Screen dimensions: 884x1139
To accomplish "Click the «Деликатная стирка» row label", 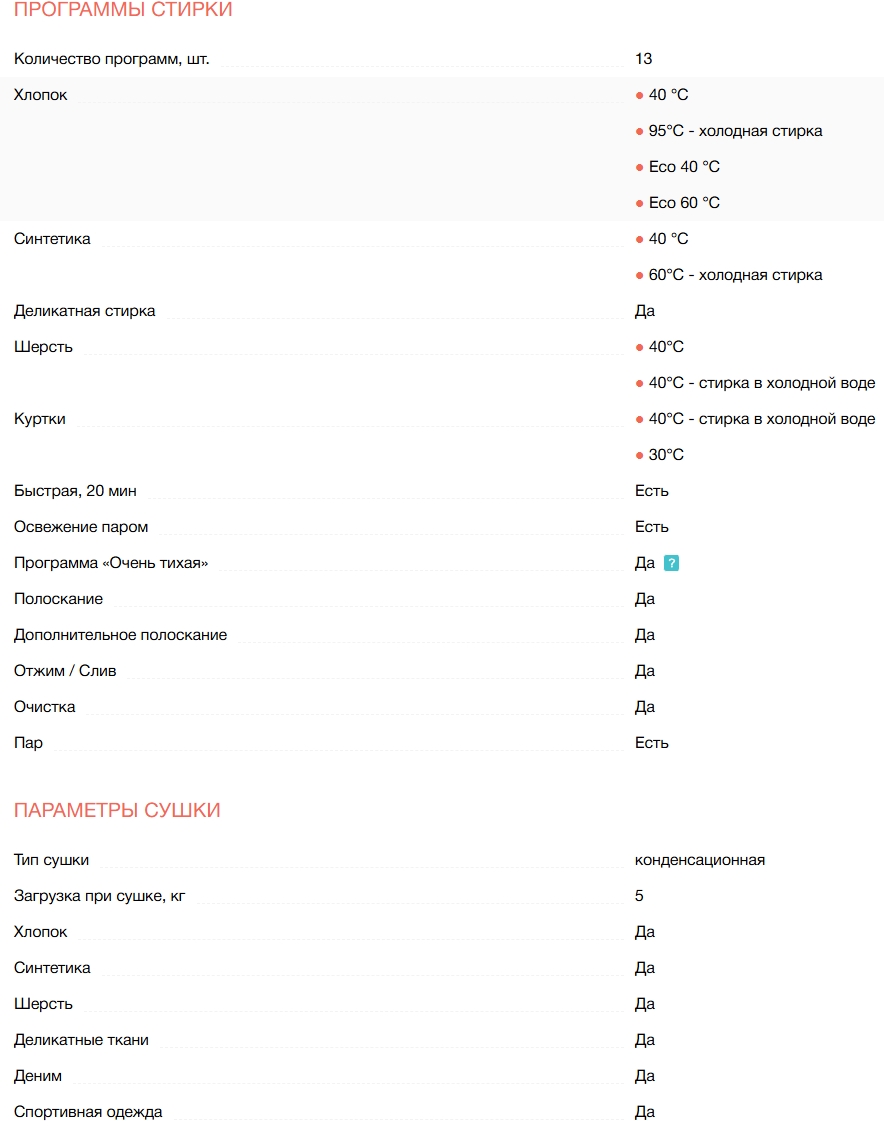I will click(85, 311).
